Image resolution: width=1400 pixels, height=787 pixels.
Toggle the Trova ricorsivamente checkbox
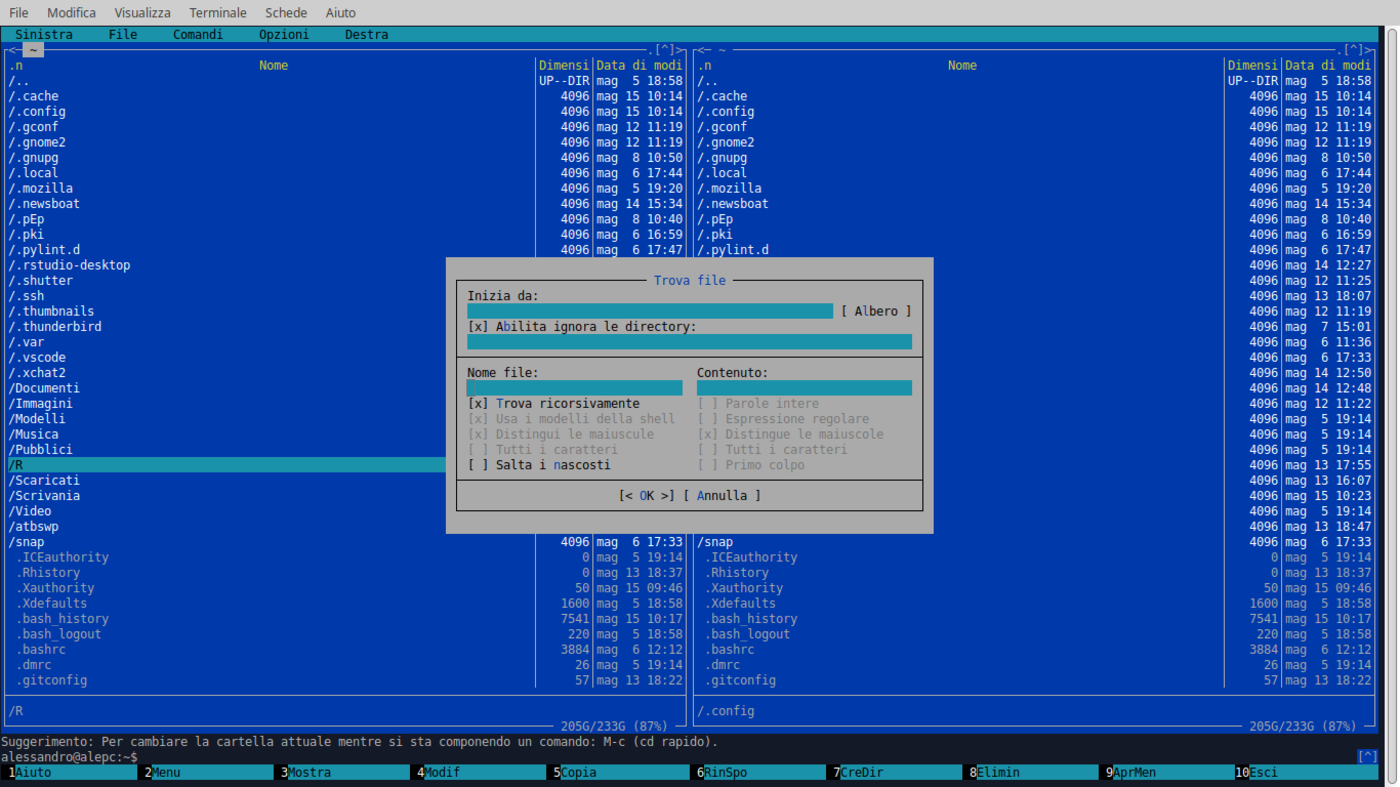click(x=478, y=404)
